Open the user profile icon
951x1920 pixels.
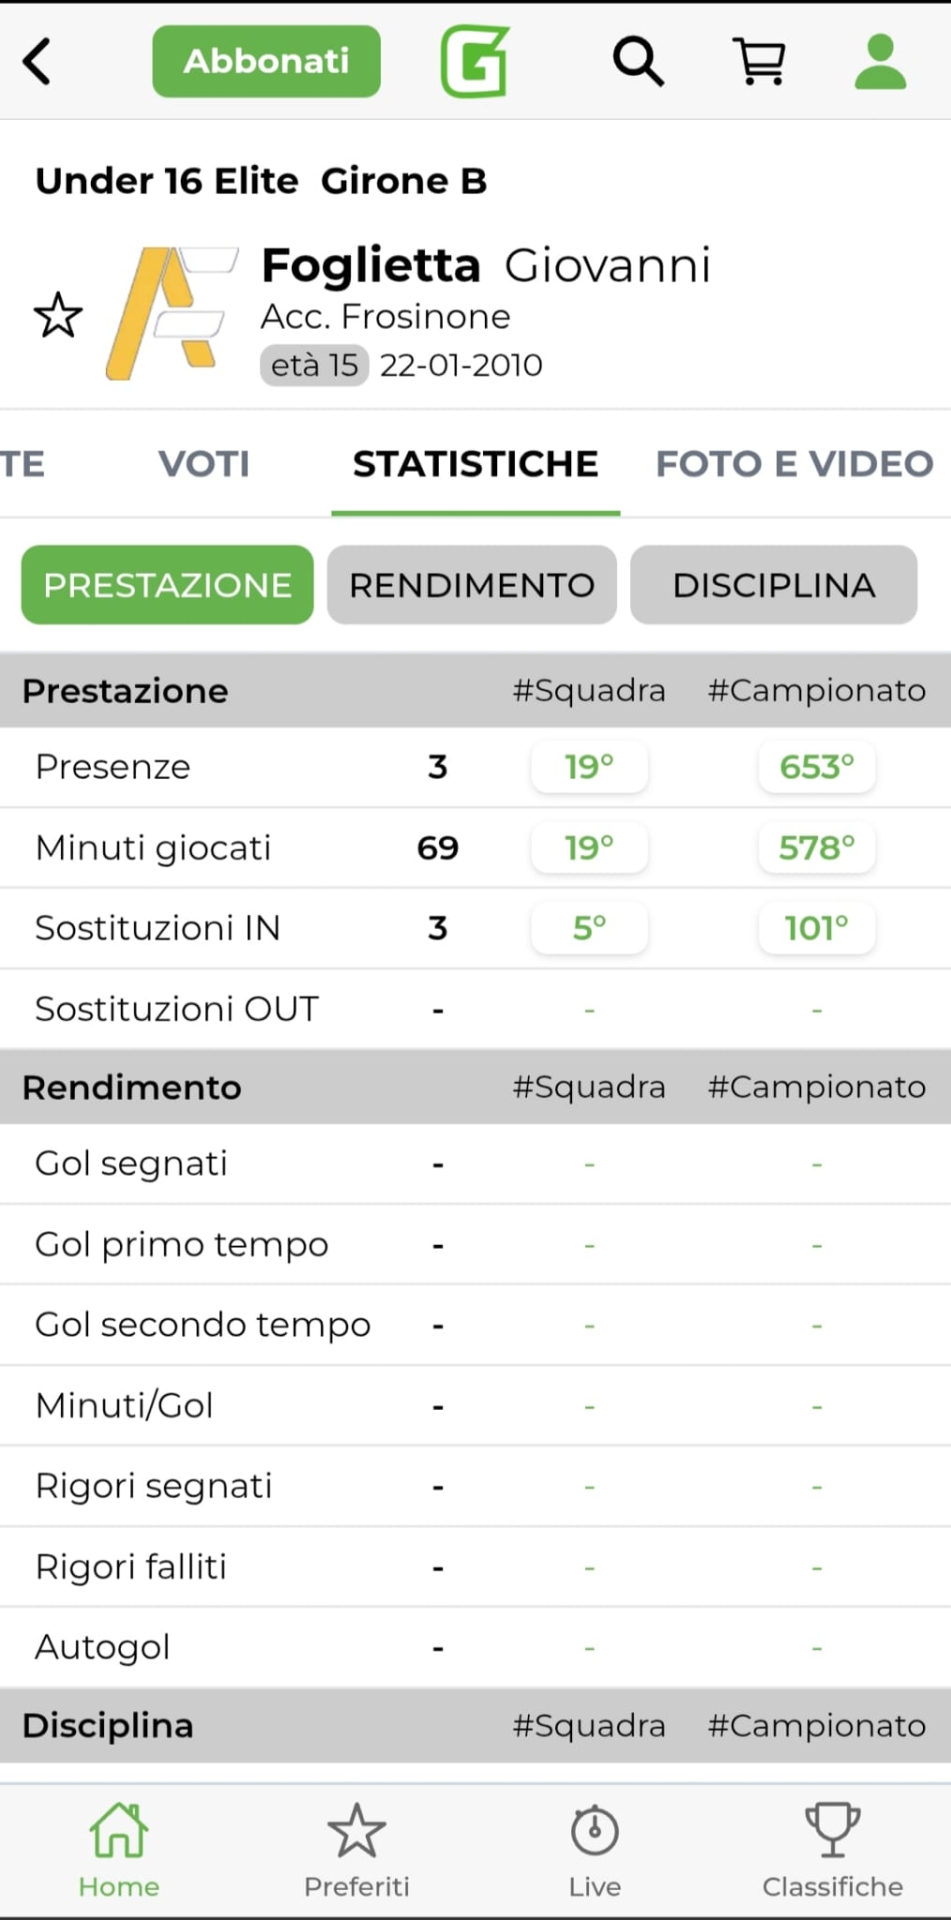[x=880, y=62]
